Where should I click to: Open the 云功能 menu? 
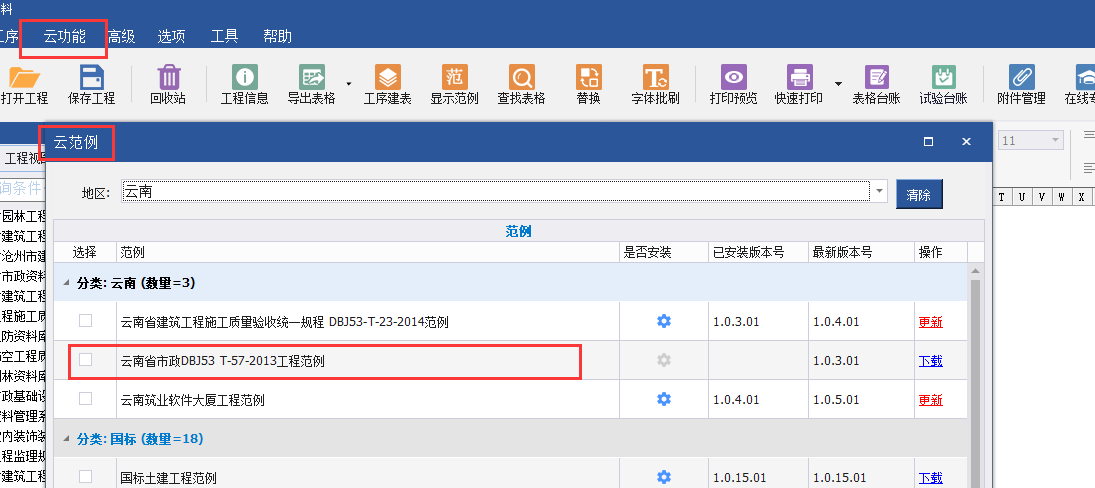[64, 37]
